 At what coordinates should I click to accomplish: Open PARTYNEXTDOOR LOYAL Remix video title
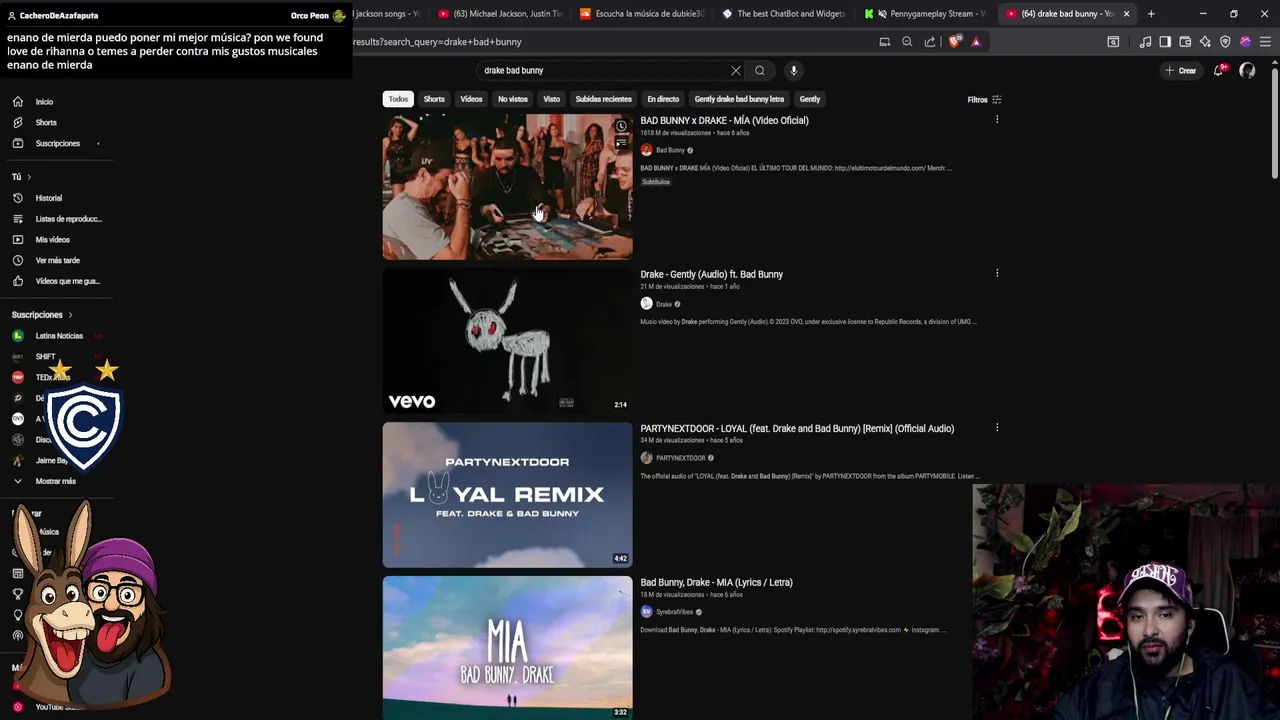pyautogui.click(x=797, y=429)
